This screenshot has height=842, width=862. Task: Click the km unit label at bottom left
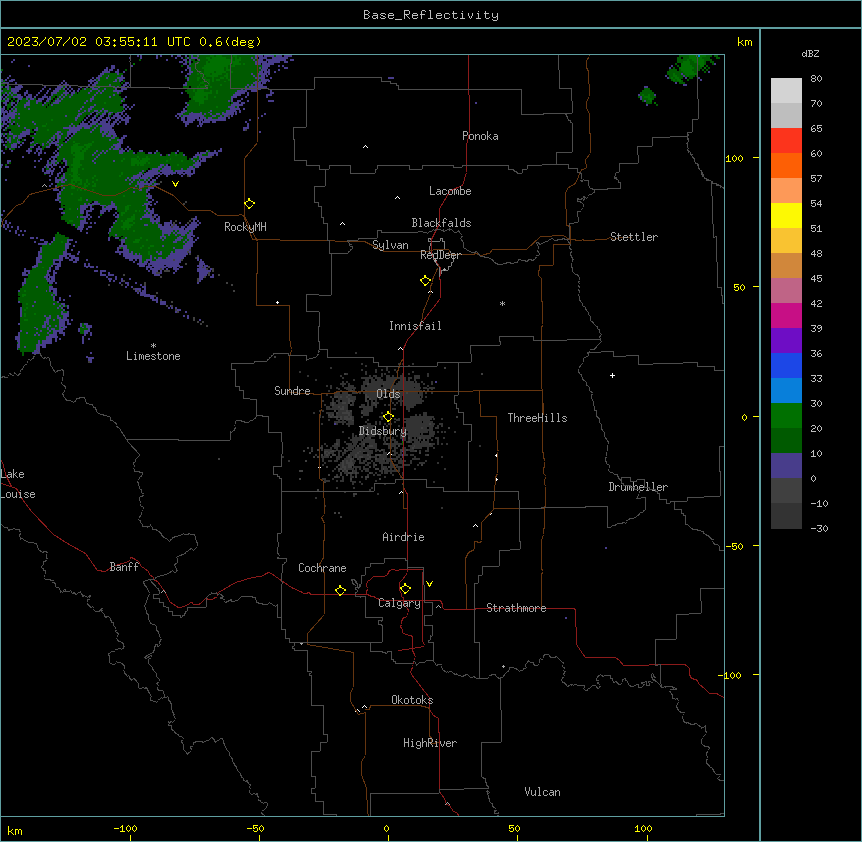point(15,830)
